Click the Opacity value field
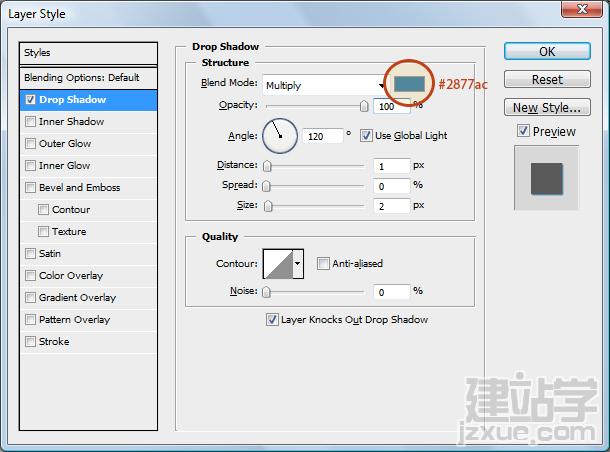The height and width of the screenshot is (452, 610). [391, 106]
